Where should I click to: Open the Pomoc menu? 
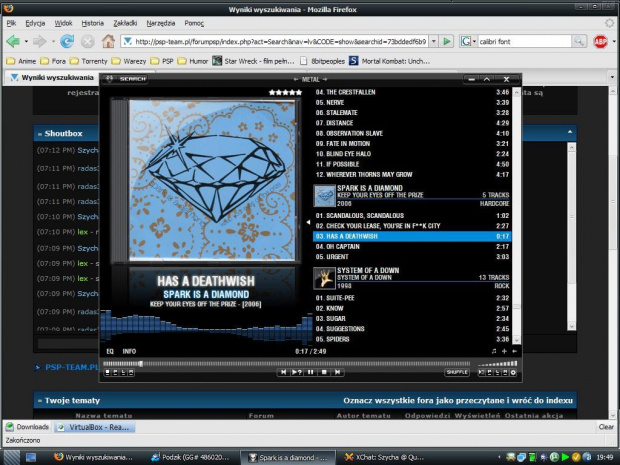pyautogui.click(x=194, y=23)
